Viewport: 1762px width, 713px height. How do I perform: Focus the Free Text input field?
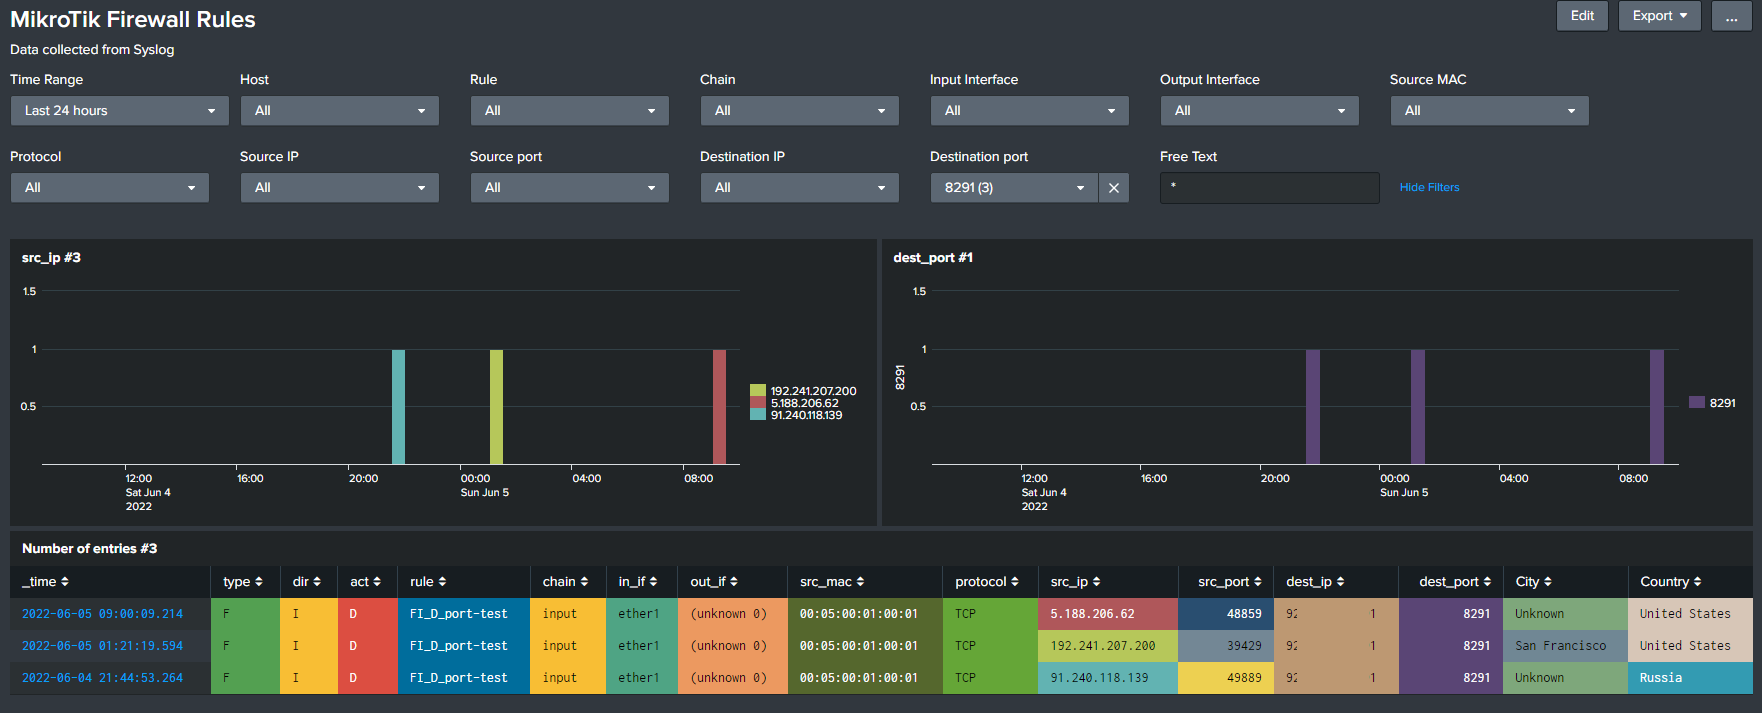click(x=1269, y=188)
